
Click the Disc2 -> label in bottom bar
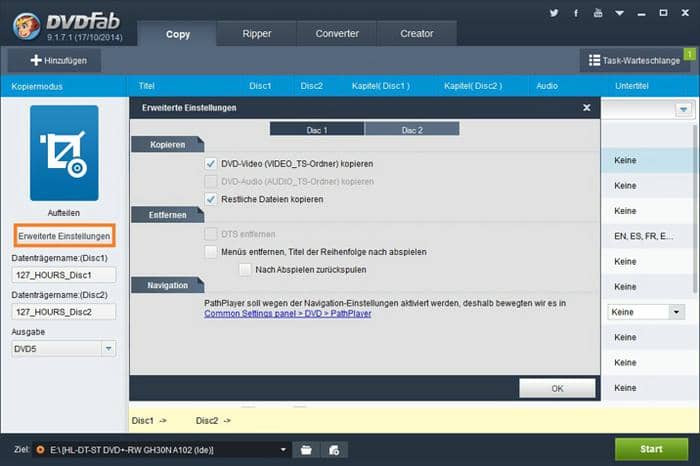[213, 420]
